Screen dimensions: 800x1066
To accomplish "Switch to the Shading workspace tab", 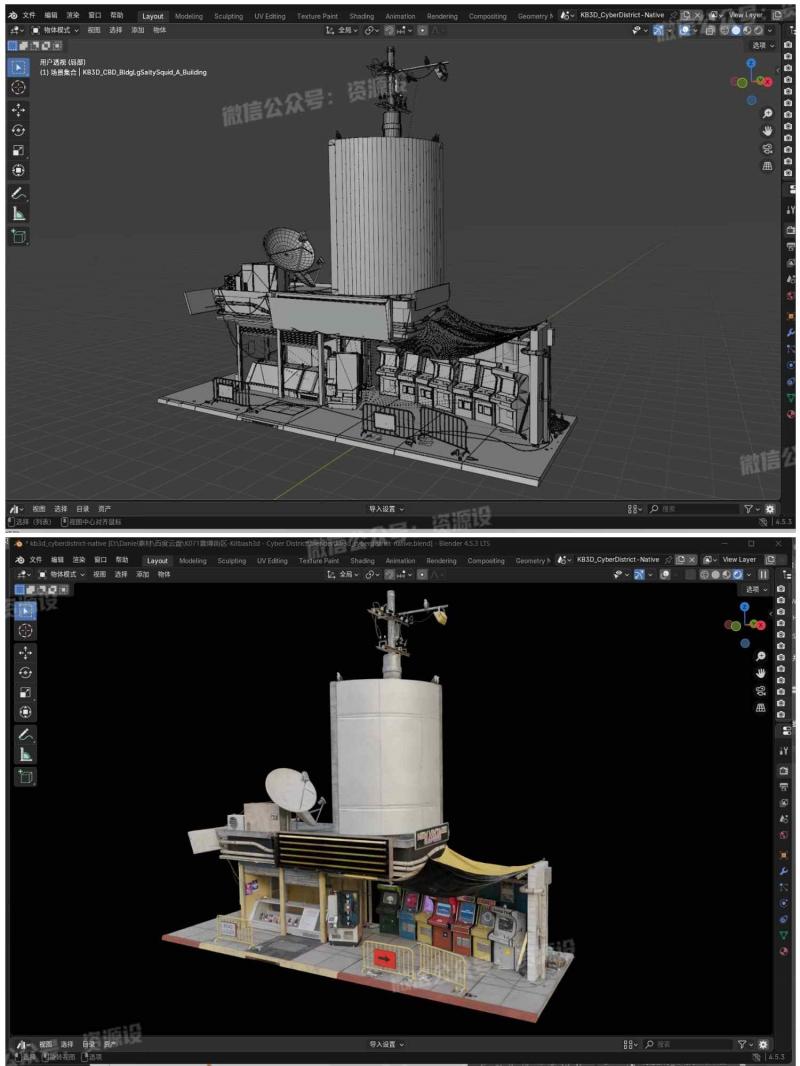I will (x=361, y=15).
